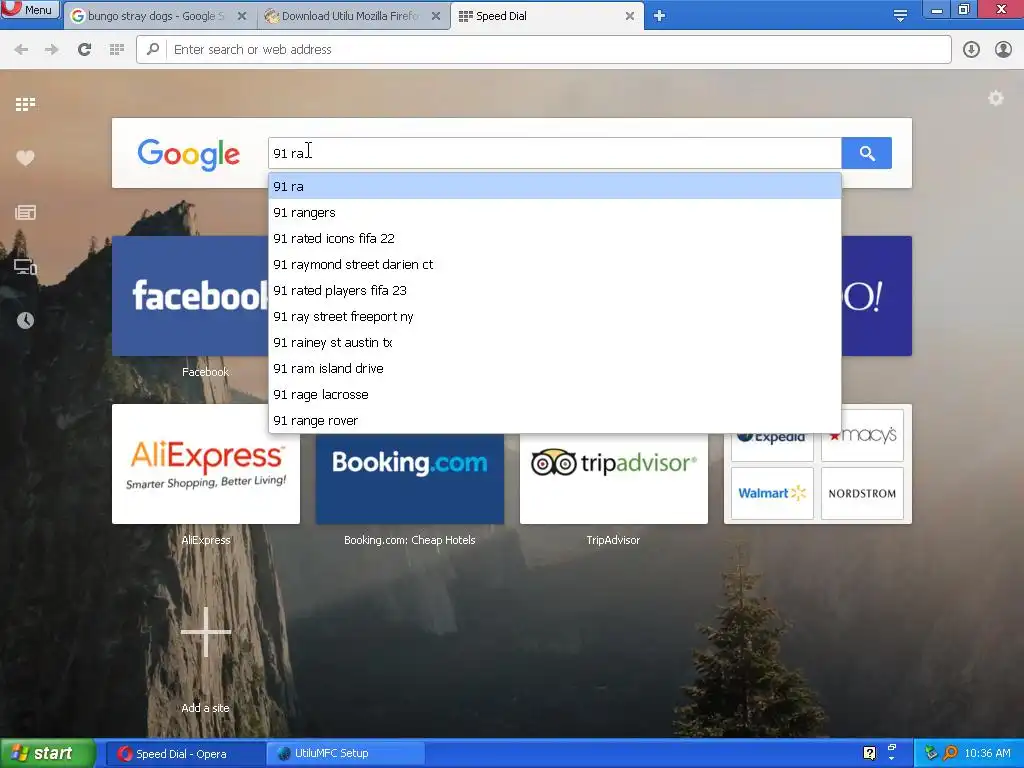Image resolution: width=1024 pixels, height=768 pixels.
Task: Open the Opera Menu button
Action: [x=30, y=9]
